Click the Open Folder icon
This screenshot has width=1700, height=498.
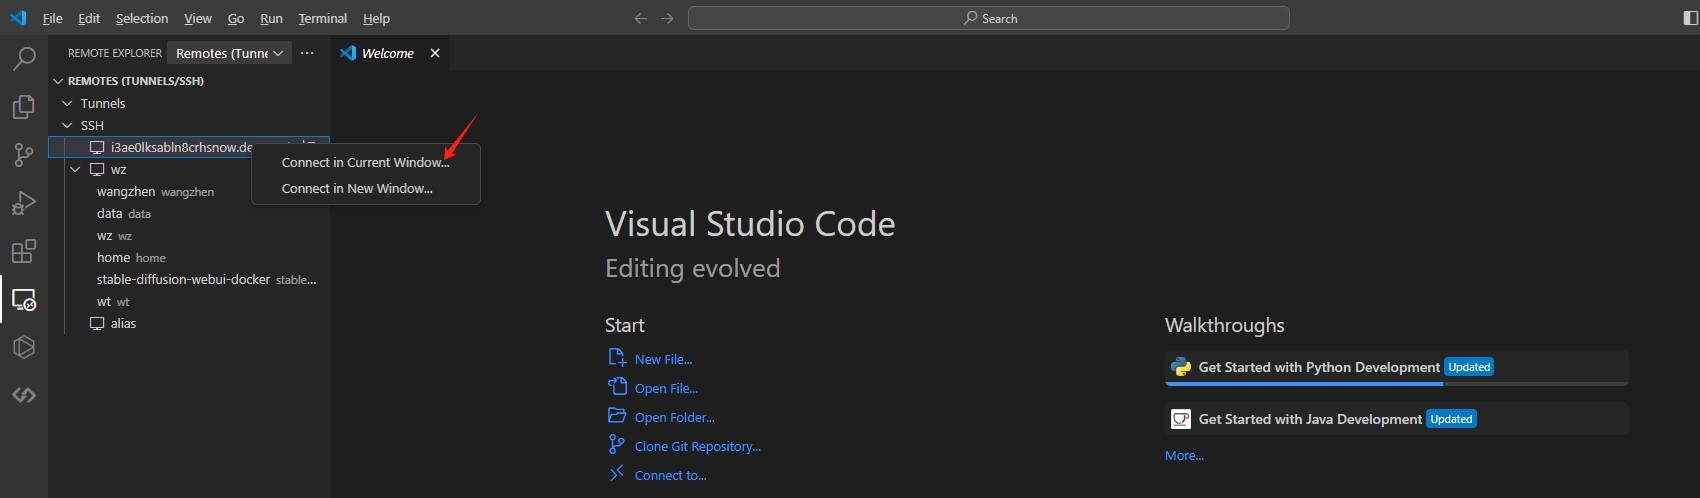pyautogui.click(x=617, y=416)
